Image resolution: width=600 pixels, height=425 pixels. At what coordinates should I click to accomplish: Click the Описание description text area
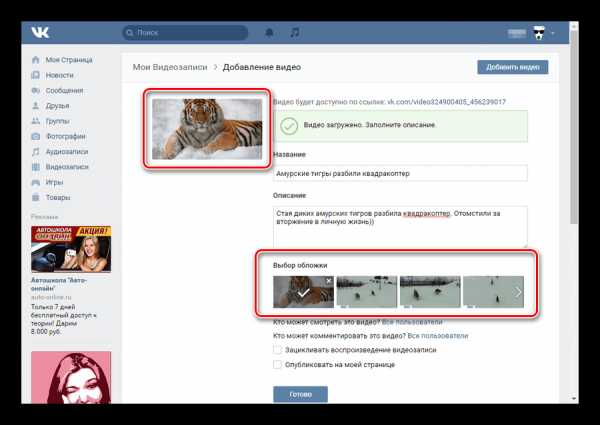(400, 227)
